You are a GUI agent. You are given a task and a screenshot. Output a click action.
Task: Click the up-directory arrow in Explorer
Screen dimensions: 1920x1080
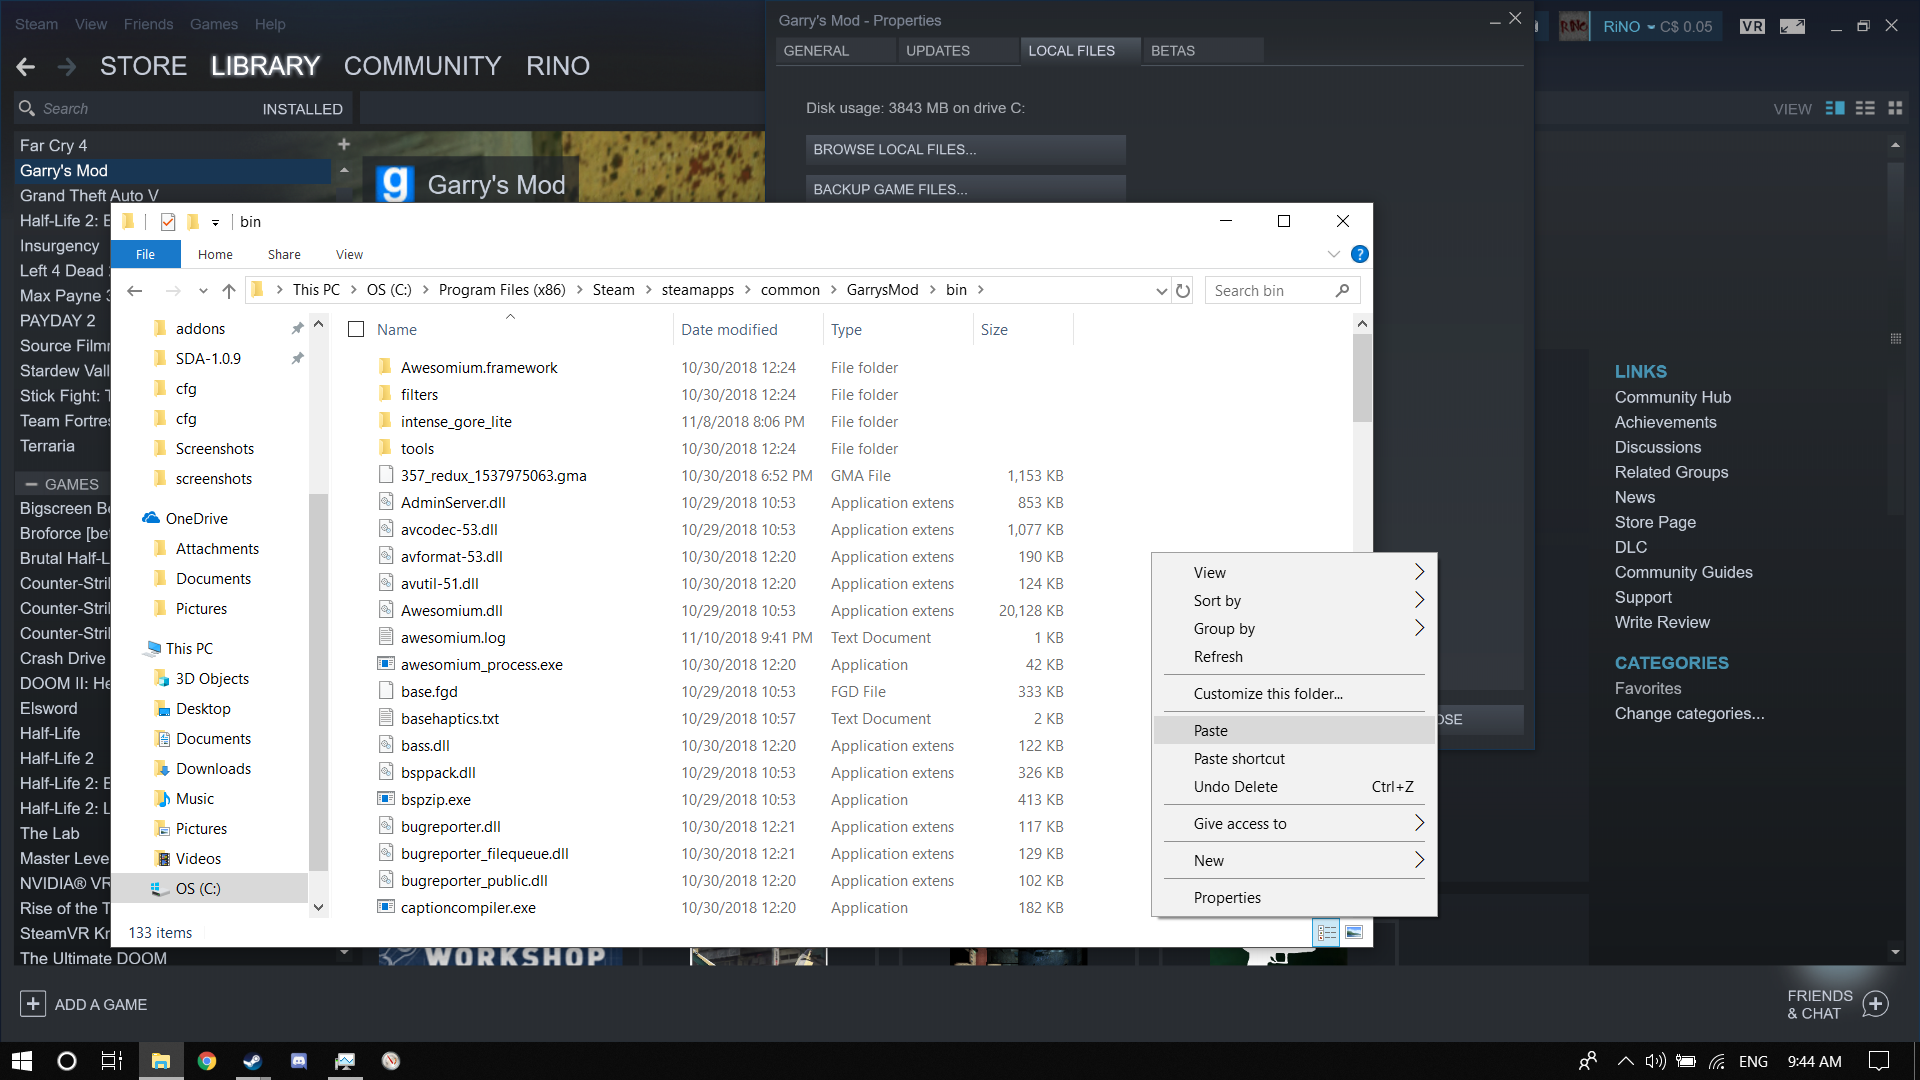229,291
